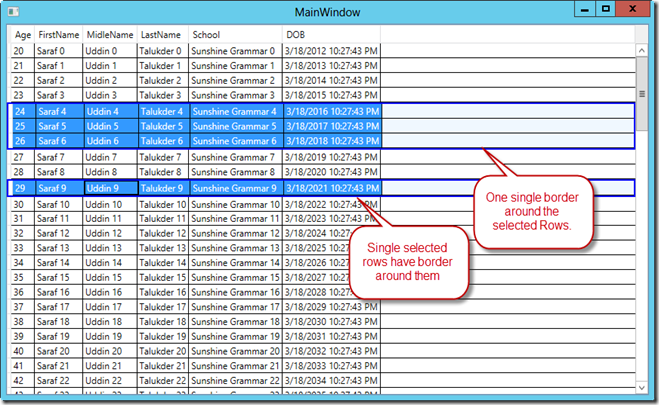
Task: Select the cell 'Talukder 12'
Action: [163, 233]
